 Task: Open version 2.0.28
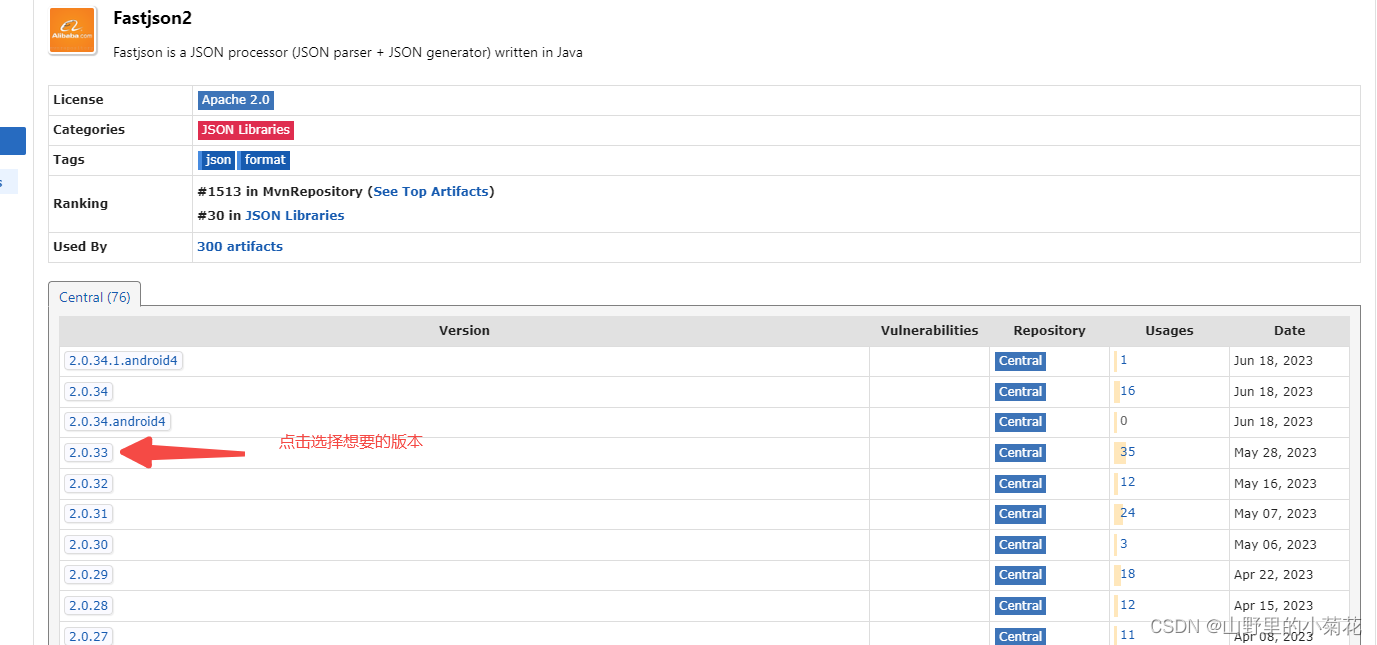89,606
